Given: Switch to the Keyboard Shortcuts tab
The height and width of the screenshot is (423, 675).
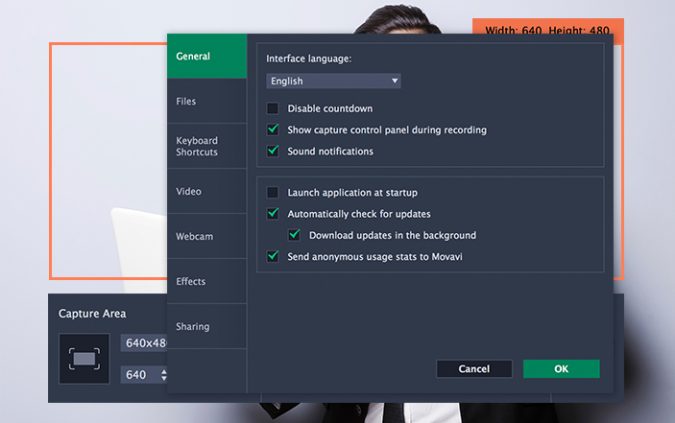Looking at the screenshot, I should tap(206, 146).
